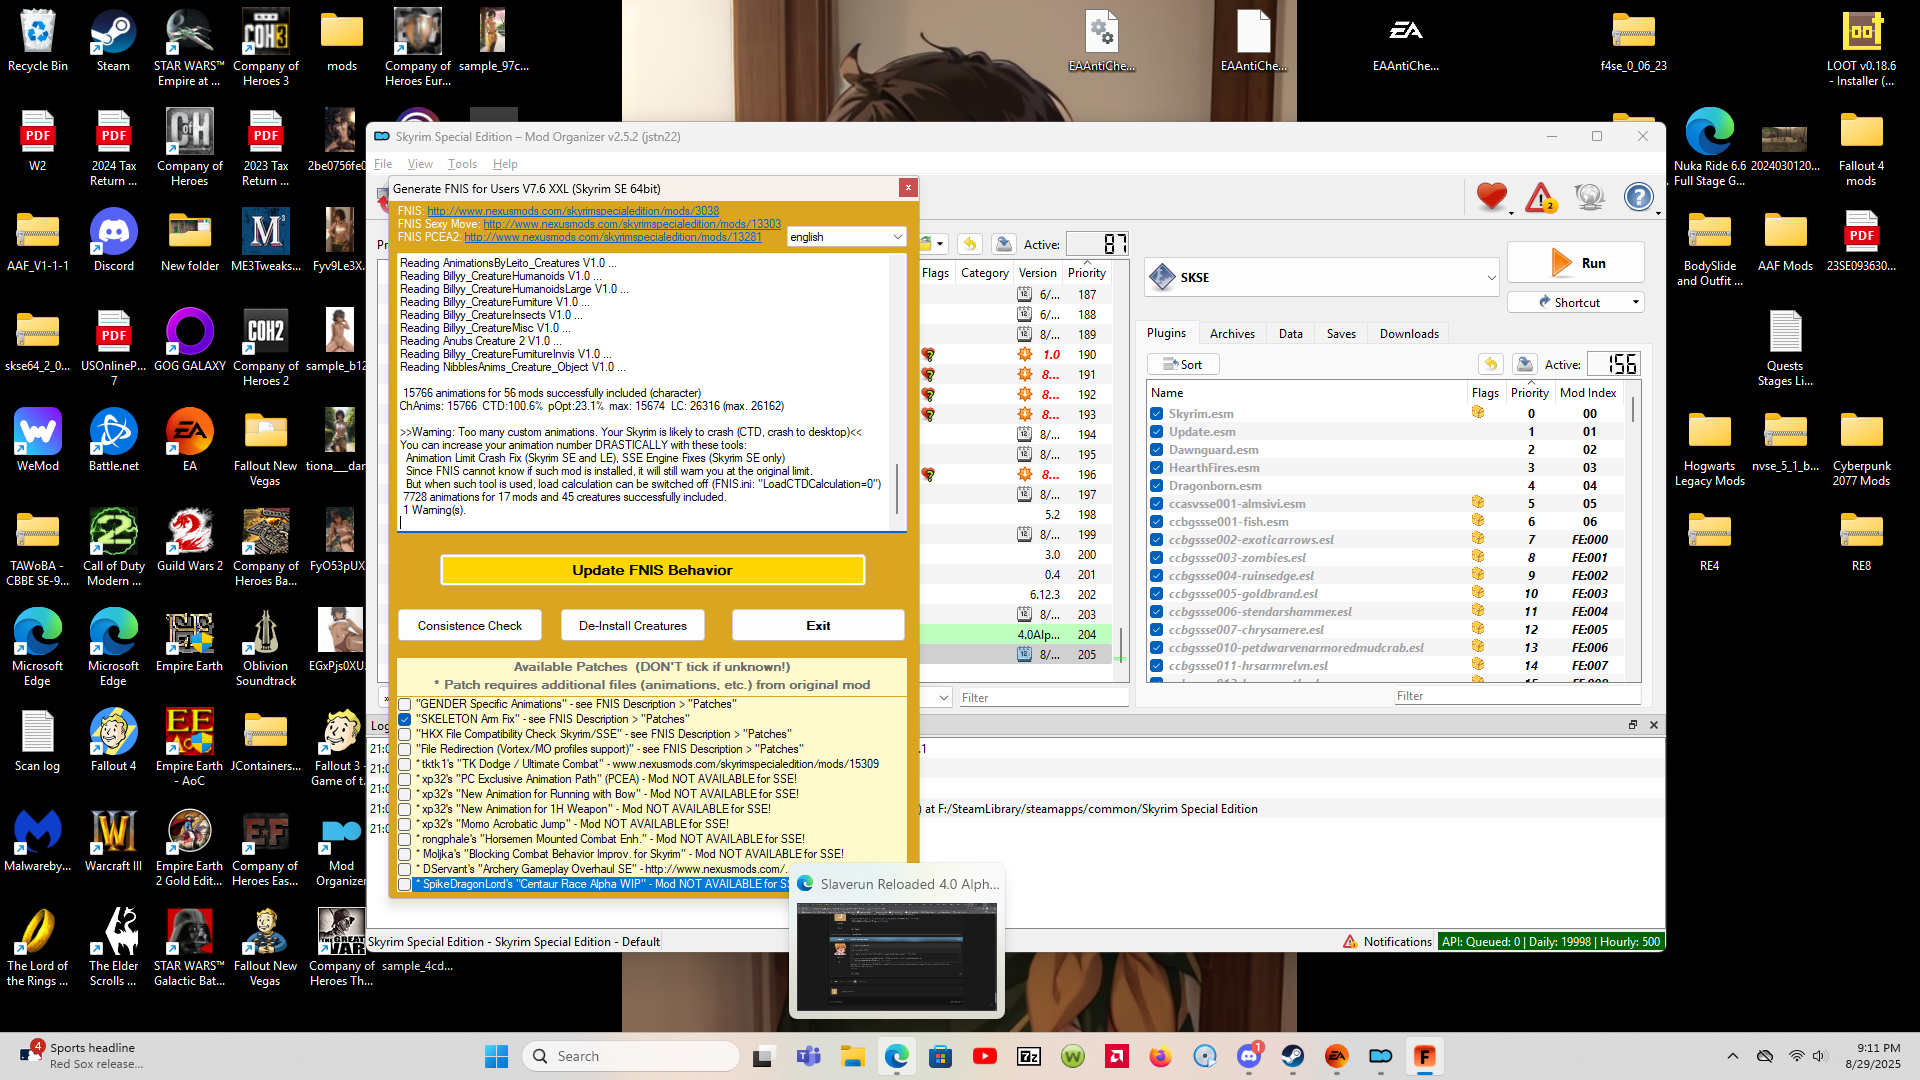Image resolution: width=1920 pixels, height=1080 pixels.
Task: Open the warning triangle problems icon
Action: pos(1540,197)
